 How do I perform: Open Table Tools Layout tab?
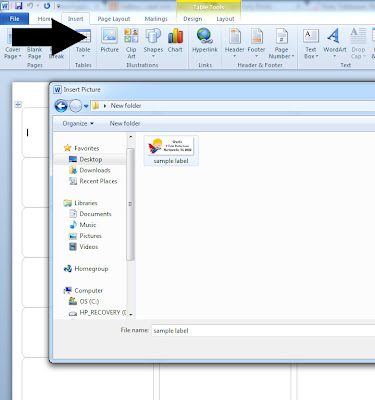(225, 19)
